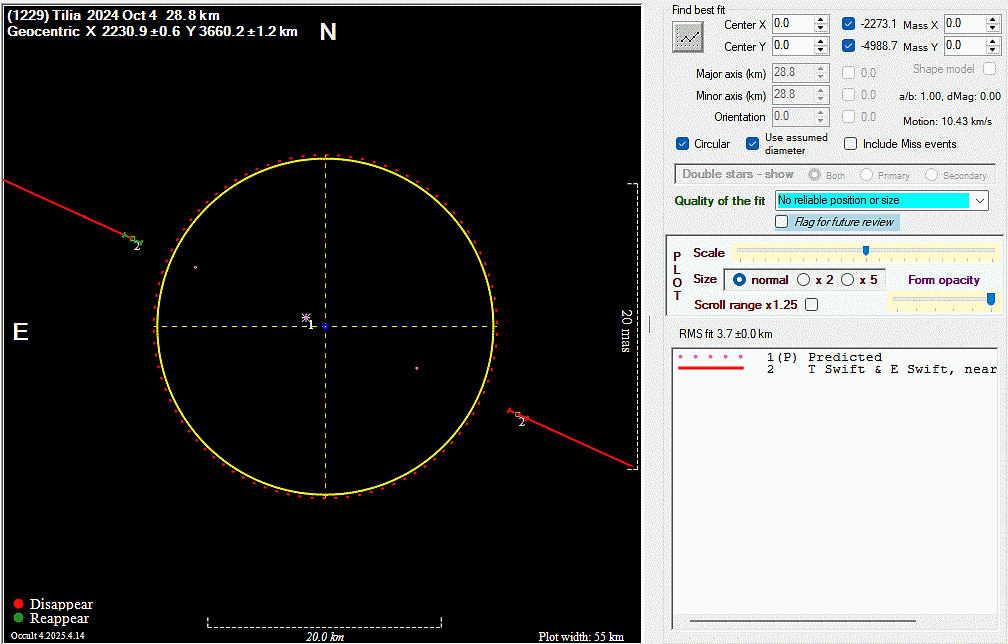This screenshot has height=644, width=1008.
Task: Enable Scroll range x1.25 checkbox
Action: tap(811, 305)
